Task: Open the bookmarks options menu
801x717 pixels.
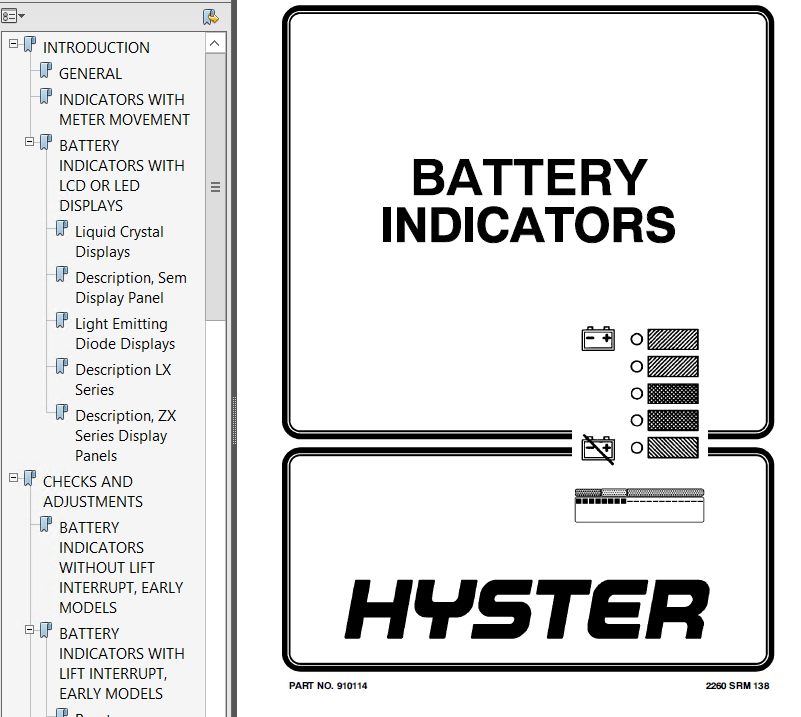Action: pos(12,16)
